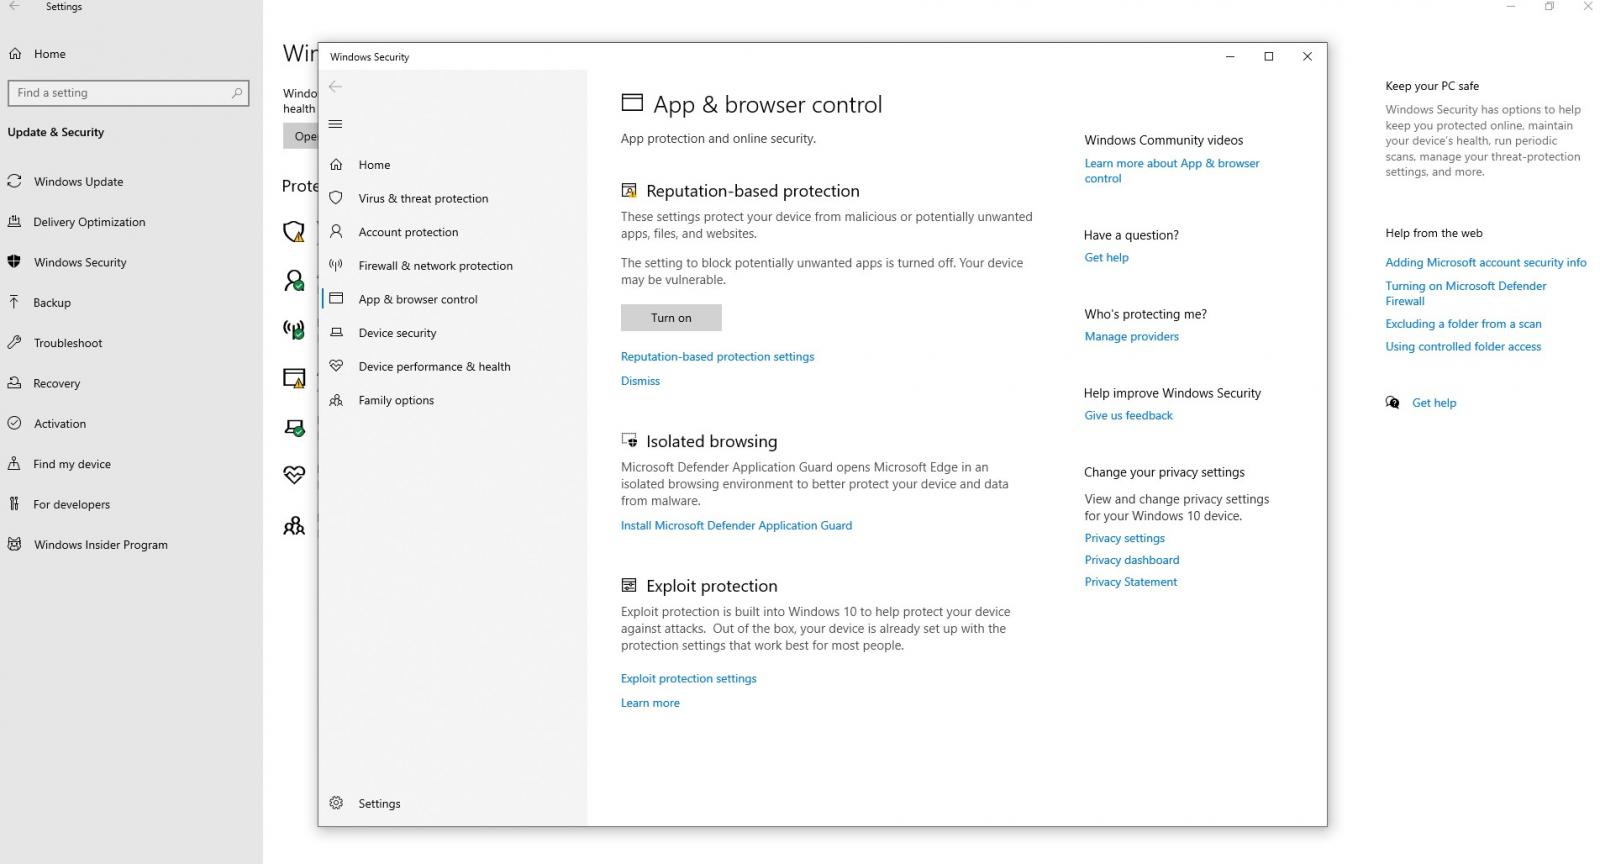The width and height of the screenshot is (1600, 864).
Task: Open Virus & threat protection shield icon
Action: click(336, 198)
